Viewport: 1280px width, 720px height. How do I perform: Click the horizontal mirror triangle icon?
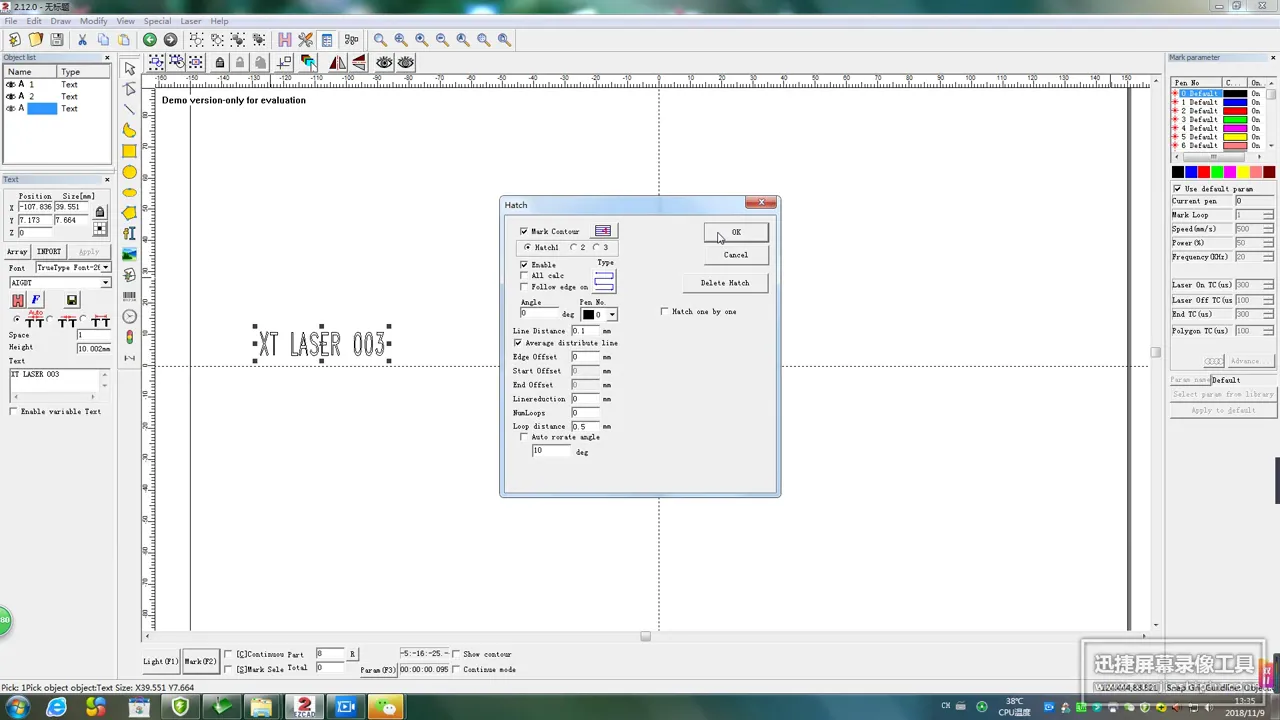(337, 63)
